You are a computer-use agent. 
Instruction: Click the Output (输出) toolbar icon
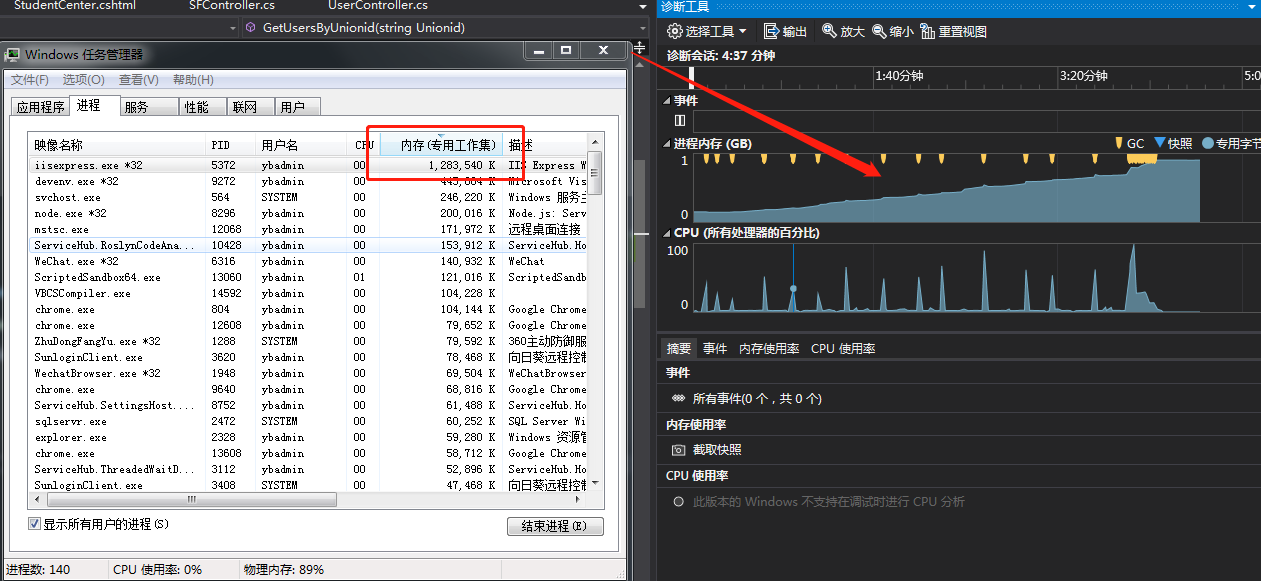(x=771, y=32)
